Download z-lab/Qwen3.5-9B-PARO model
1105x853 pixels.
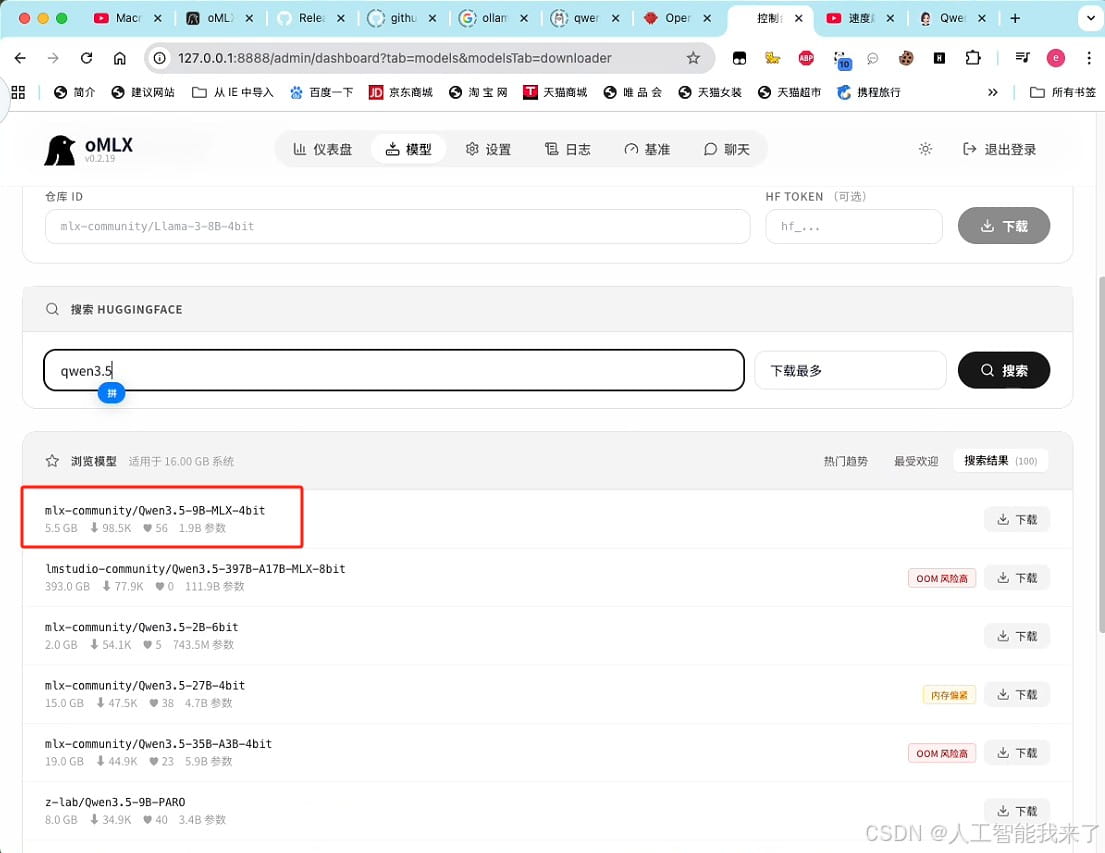(x=1017, y=811)
